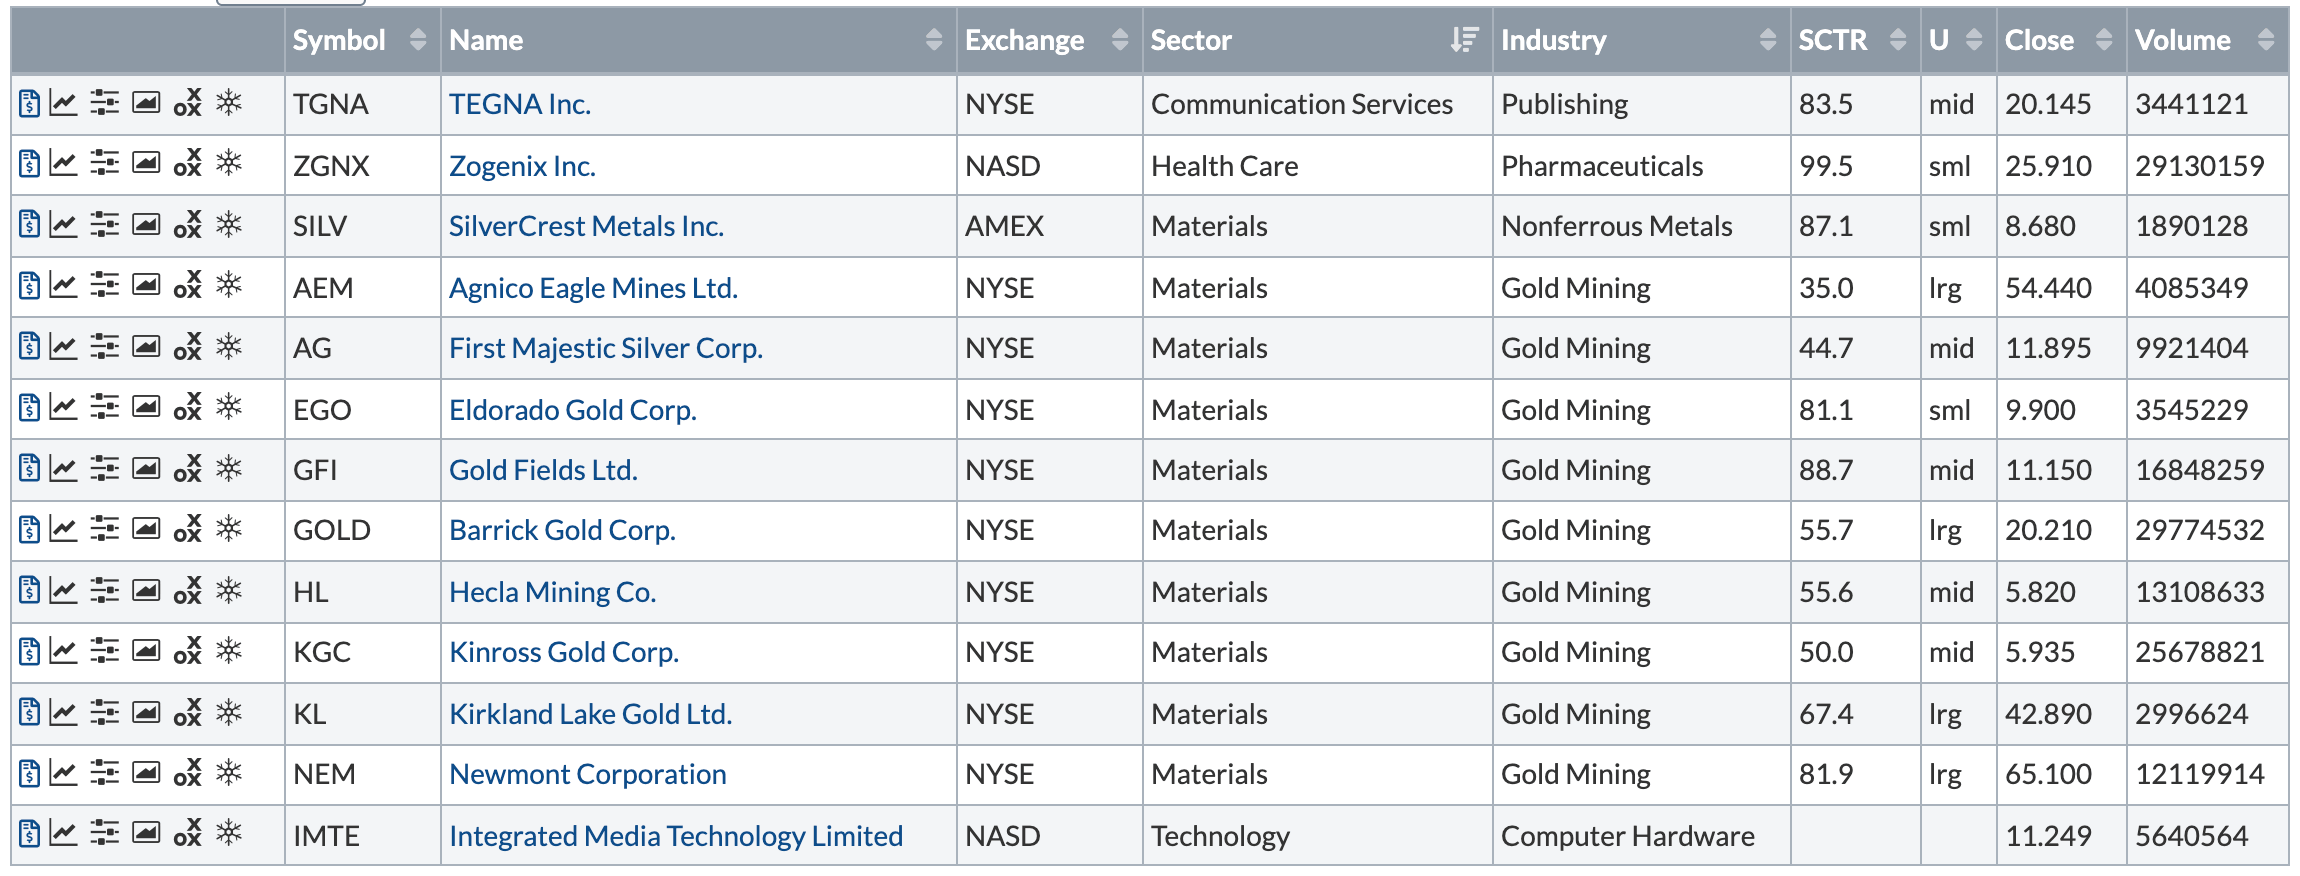Sort the table by SCTR arrows
This screenshot has width=2300, height=876.
[1897, 40]
